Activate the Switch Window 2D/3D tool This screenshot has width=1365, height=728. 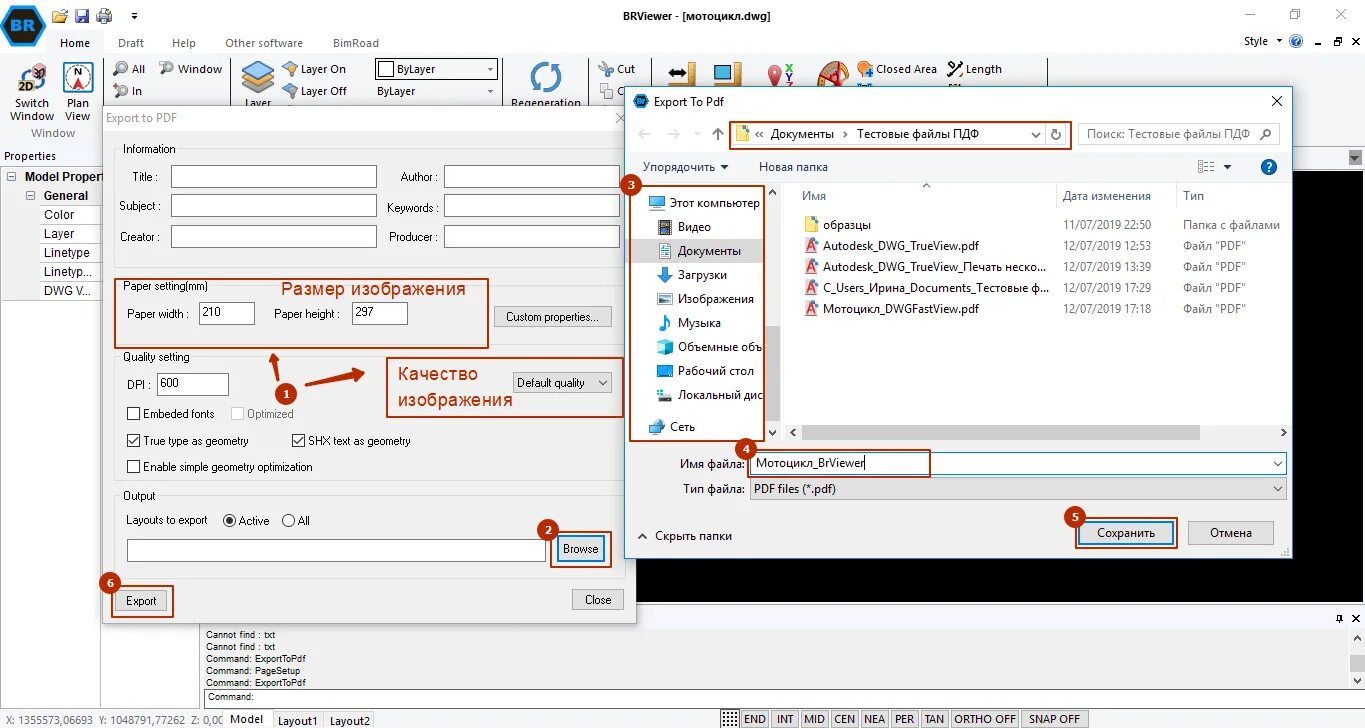[x=32, y=92]
